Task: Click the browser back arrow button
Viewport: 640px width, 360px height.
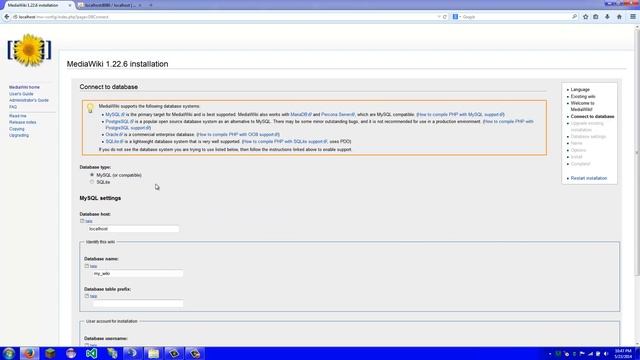Action: point(7,17)
